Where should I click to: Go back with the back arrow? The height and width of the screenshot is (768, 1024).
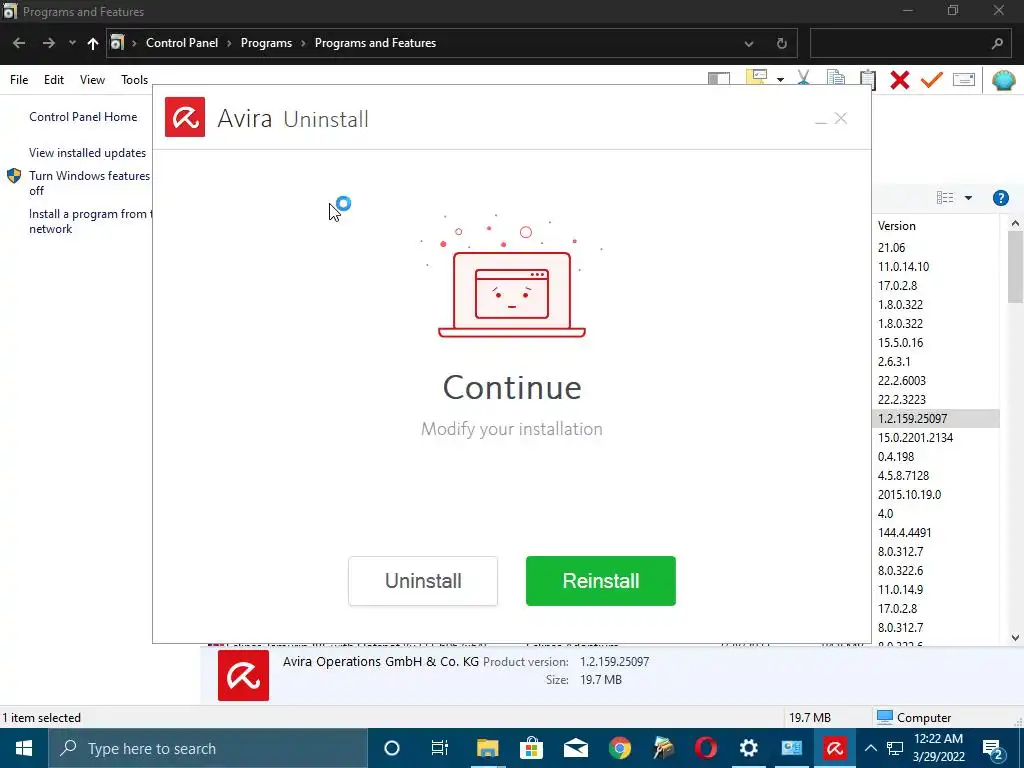(x=19, y=43)
